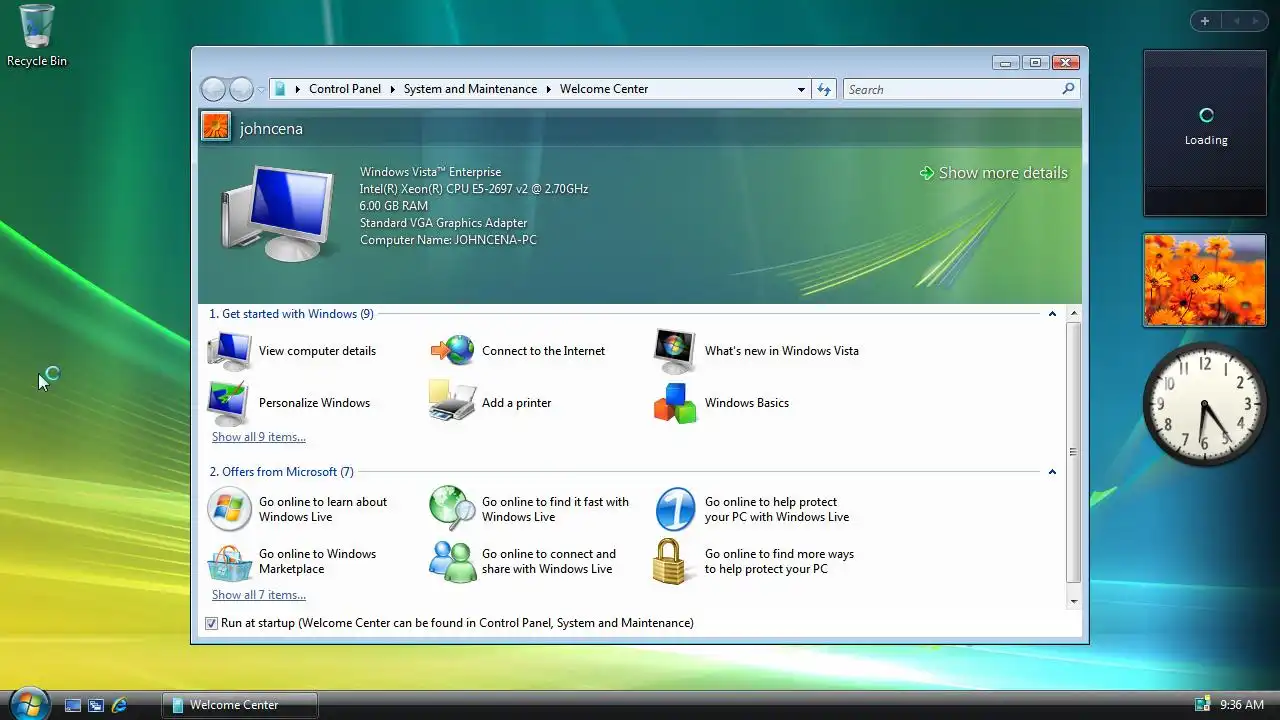Click the scrollbar up arrow

1074,313
